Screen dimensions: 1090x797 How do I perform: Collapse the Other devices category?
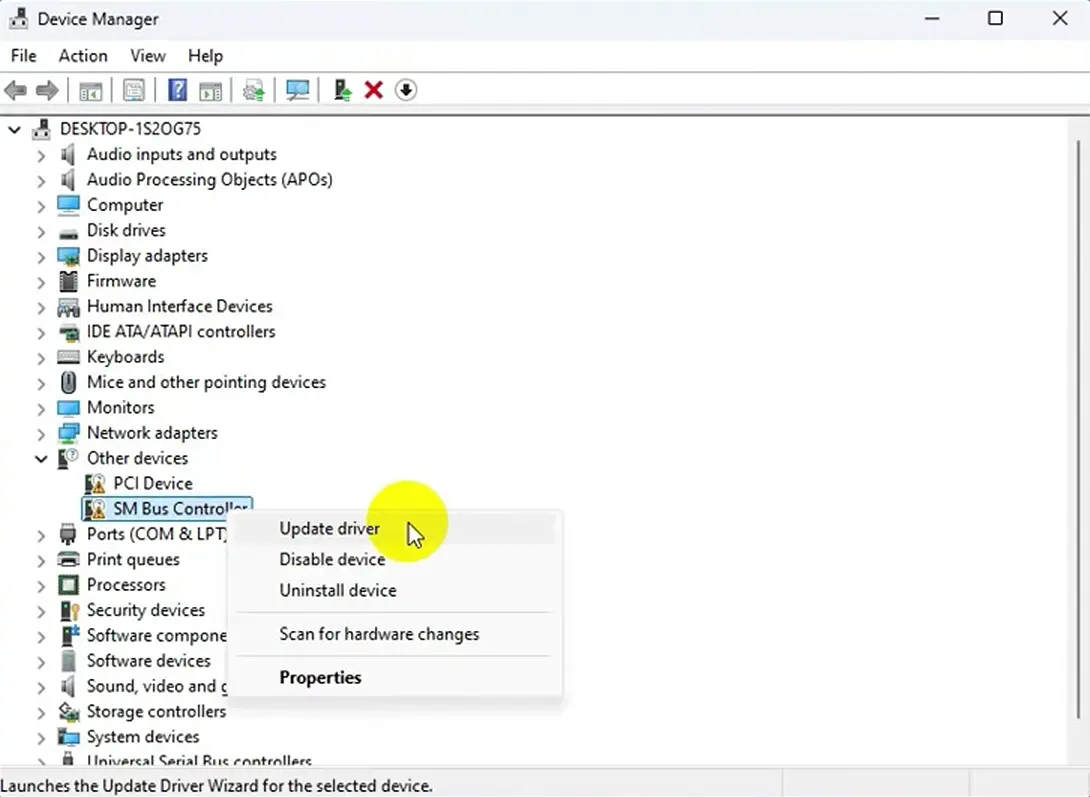tap(41, 459)
